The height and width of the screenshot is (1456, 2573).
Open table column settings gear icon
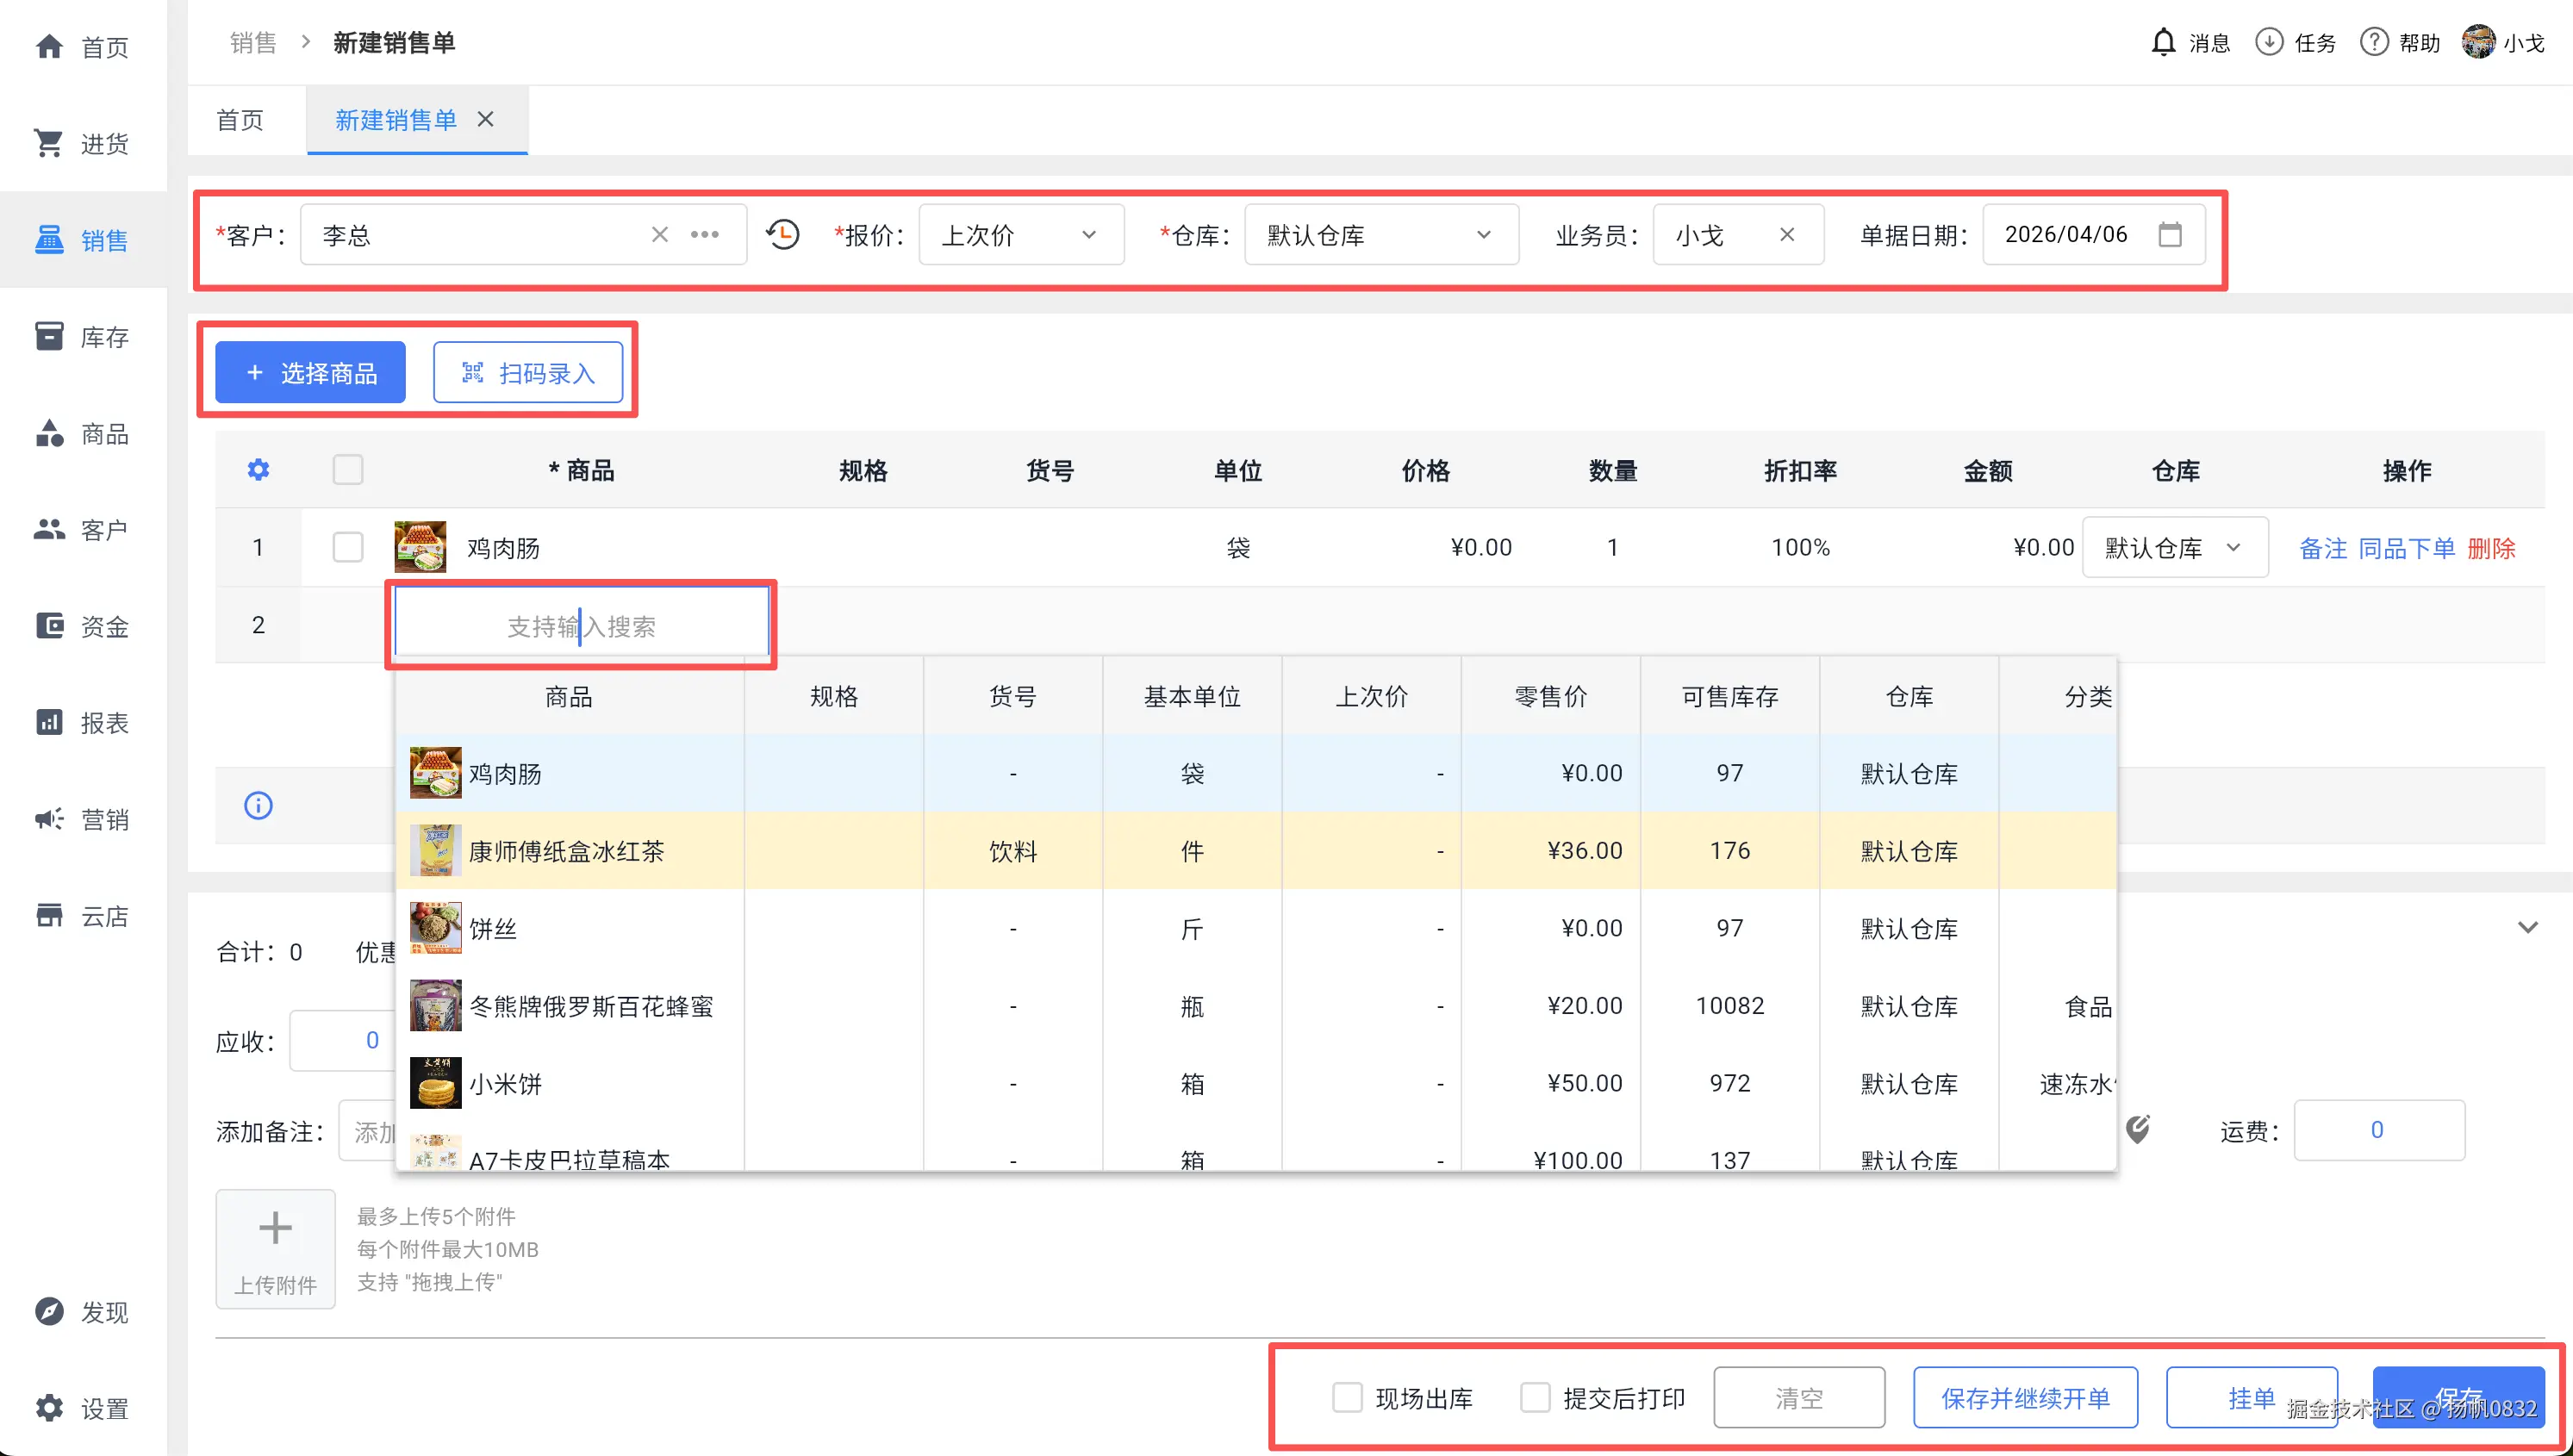tap(258, 470)
